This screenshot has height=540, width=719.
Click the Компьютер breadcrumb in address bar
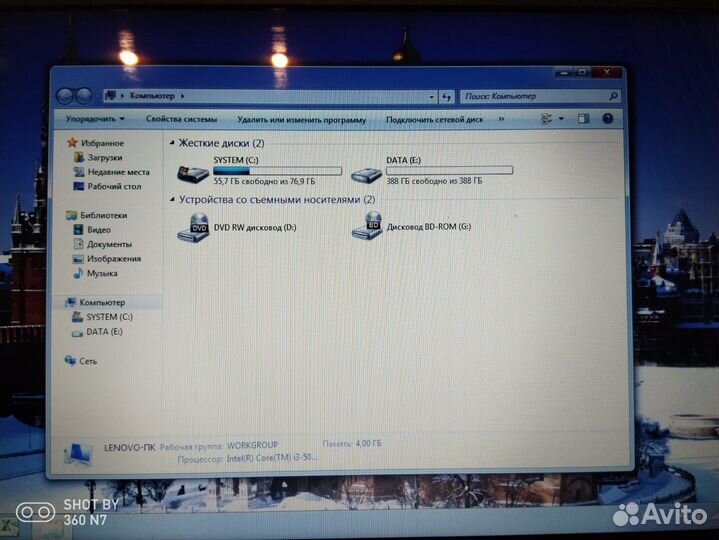click(x=152, y=96)
